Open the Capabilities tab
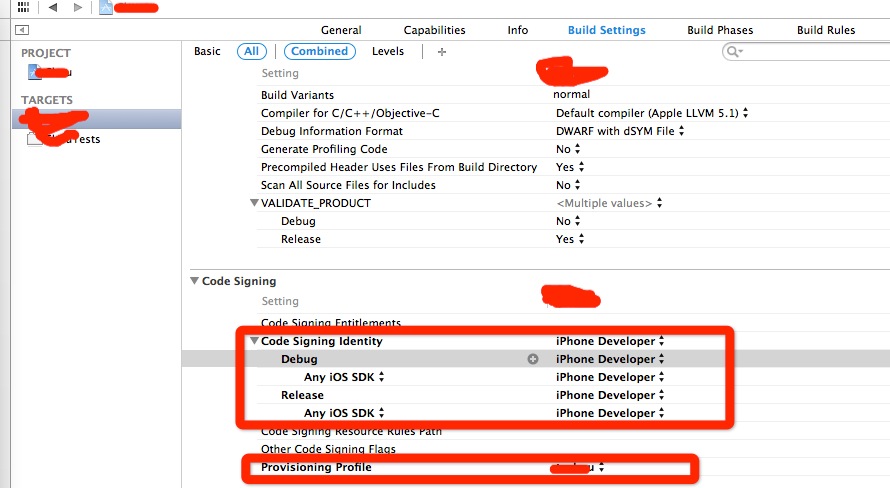 coord(434,30)
